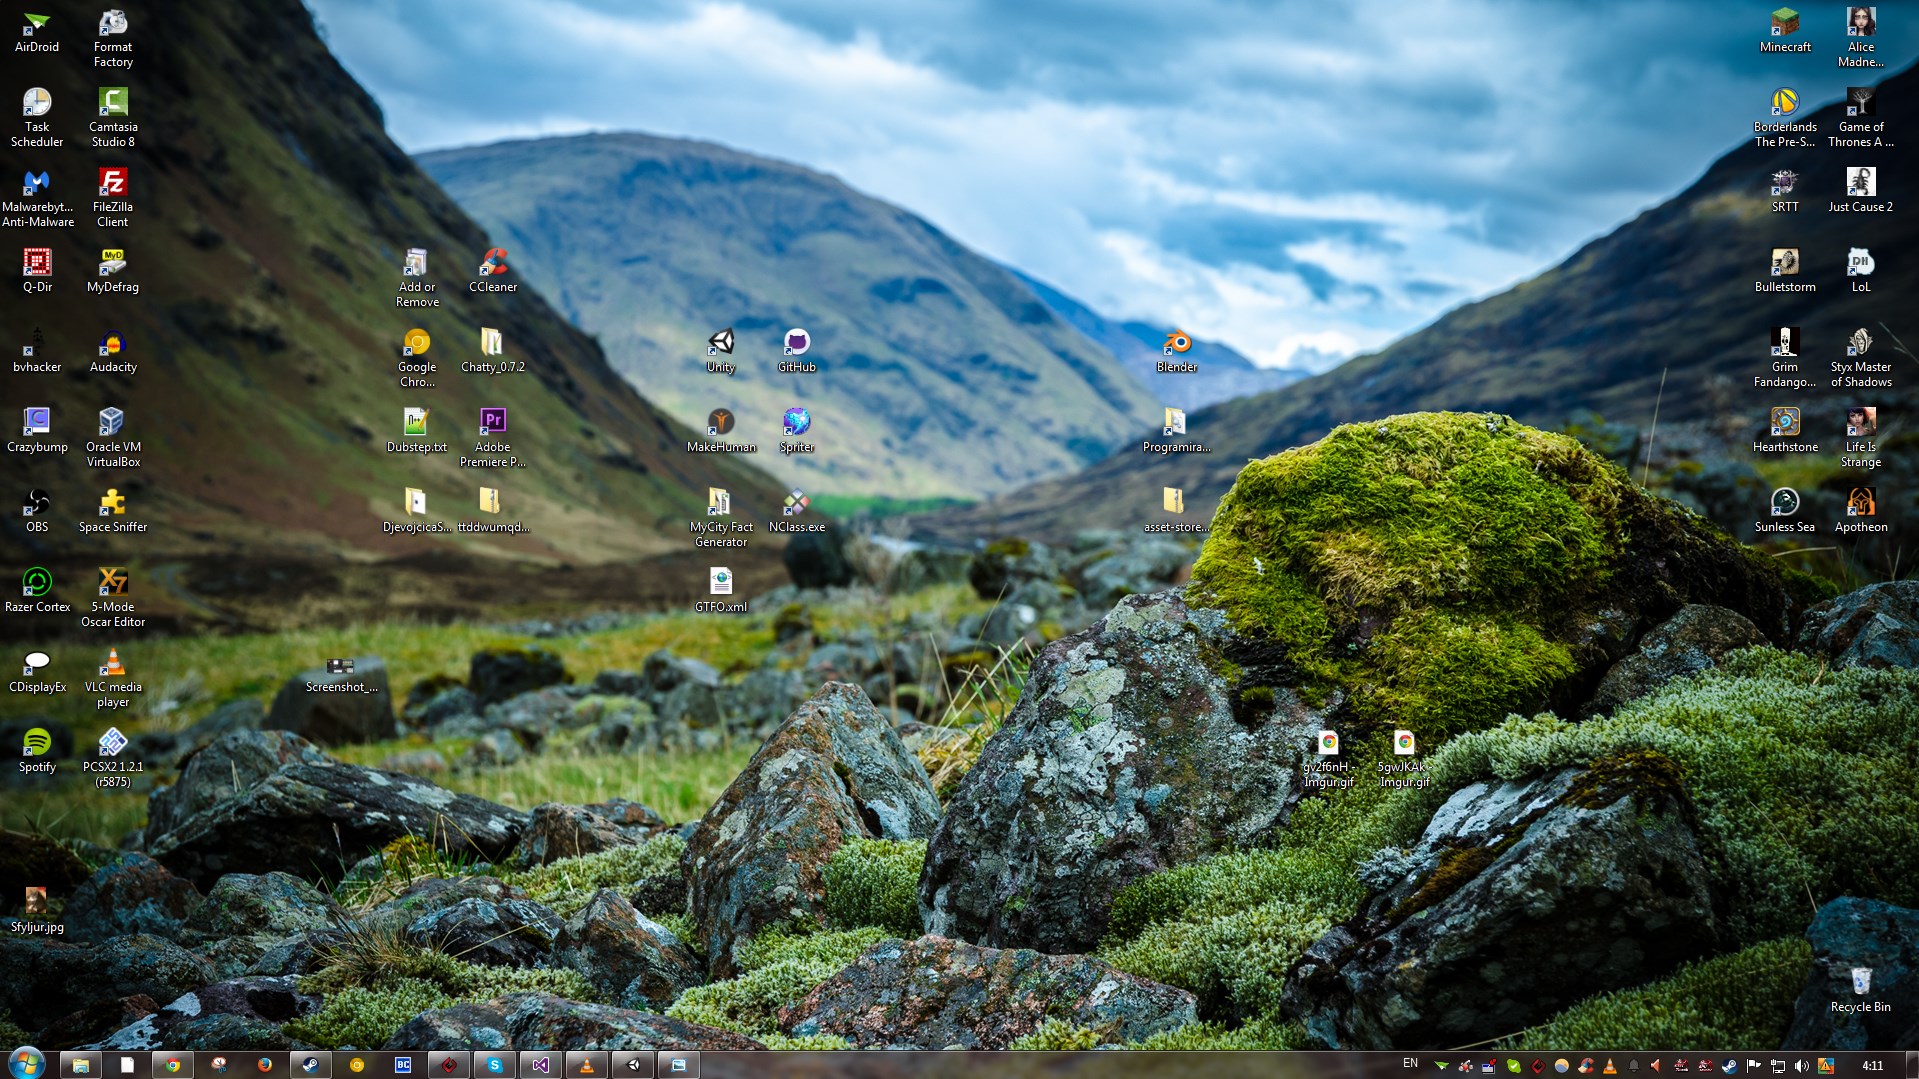Select the Unity desktop shortcut

click(x=721, y=351)
